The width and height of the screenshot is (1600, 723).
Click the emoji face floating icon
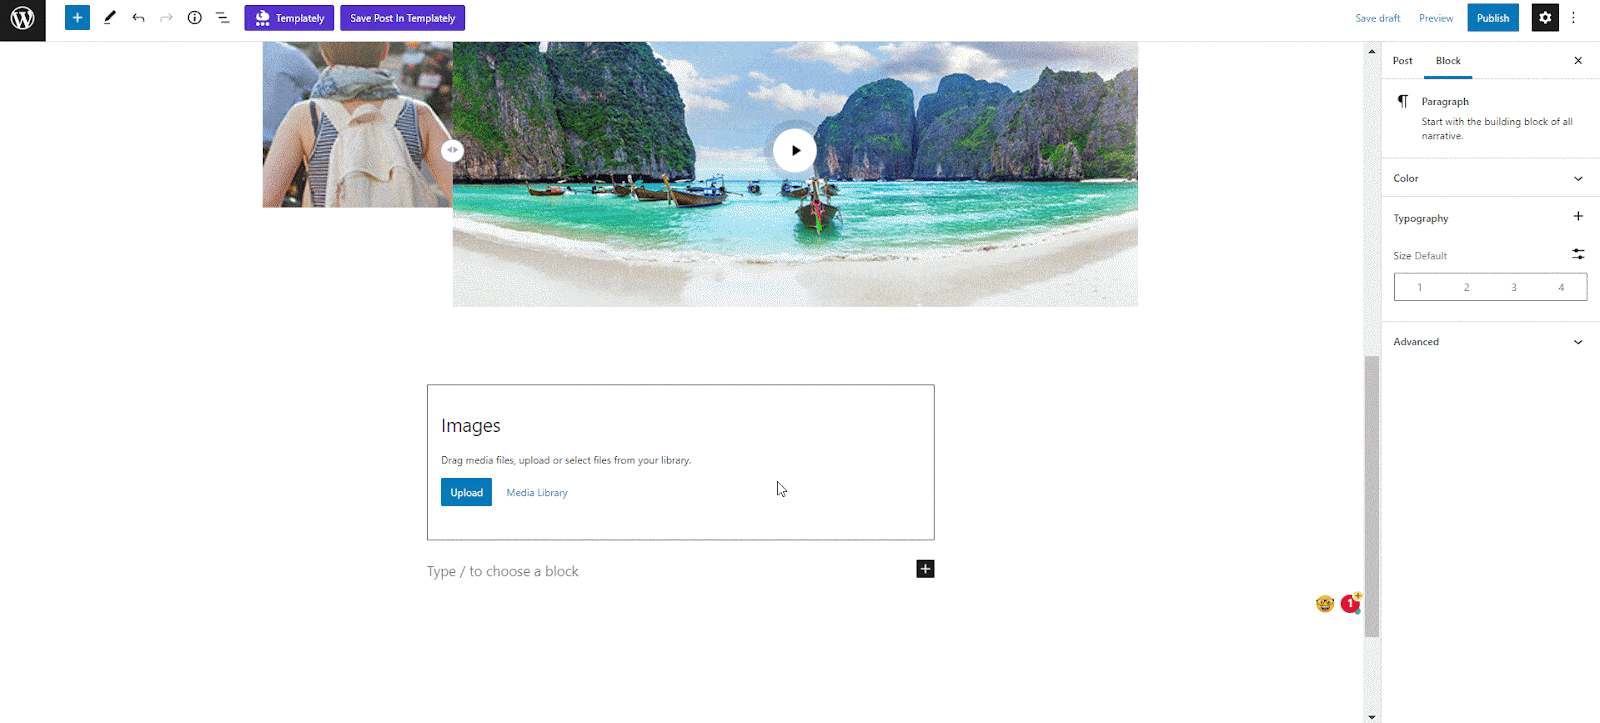point(1325,604)
